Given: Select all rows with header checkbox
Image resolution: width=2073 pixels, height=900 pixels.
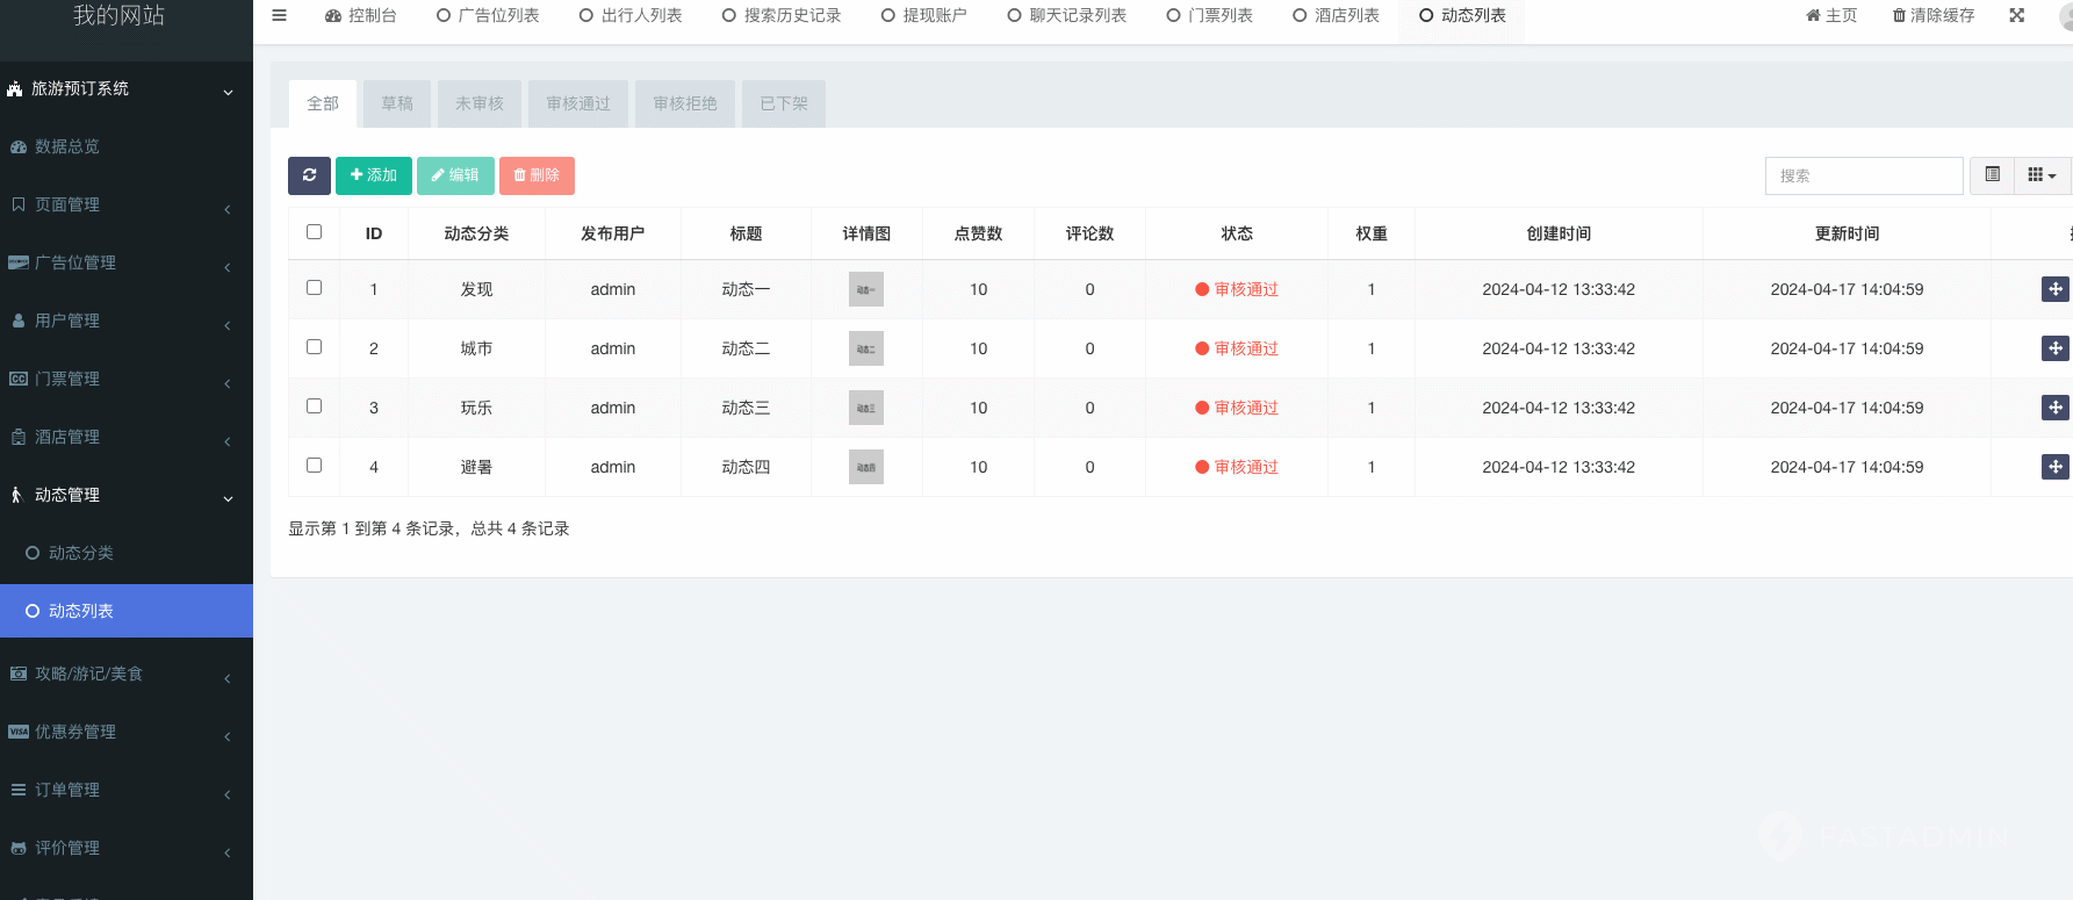Looking at the screenshot, I should pyautogui.click(x=314, y=232).
